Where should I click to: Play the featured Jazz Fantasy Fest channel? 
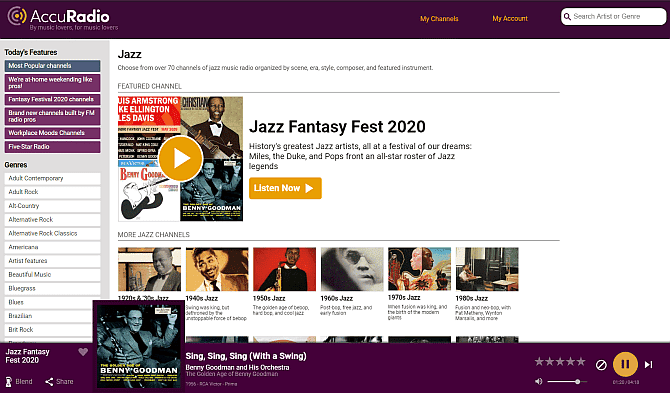[x=180, y=158]
